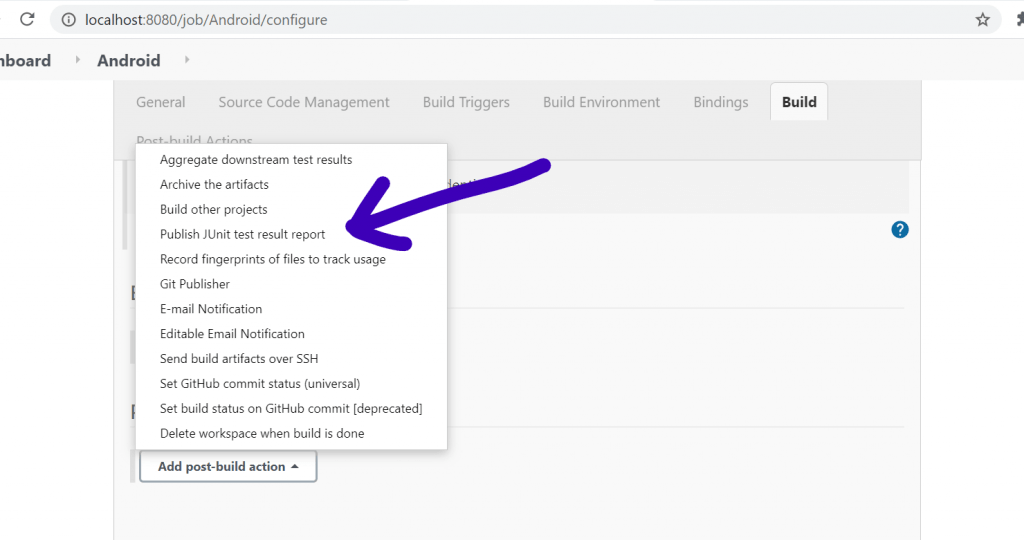Select the Build Environment tab
Screen dimensions: 1024x540
tap(601, 102)
